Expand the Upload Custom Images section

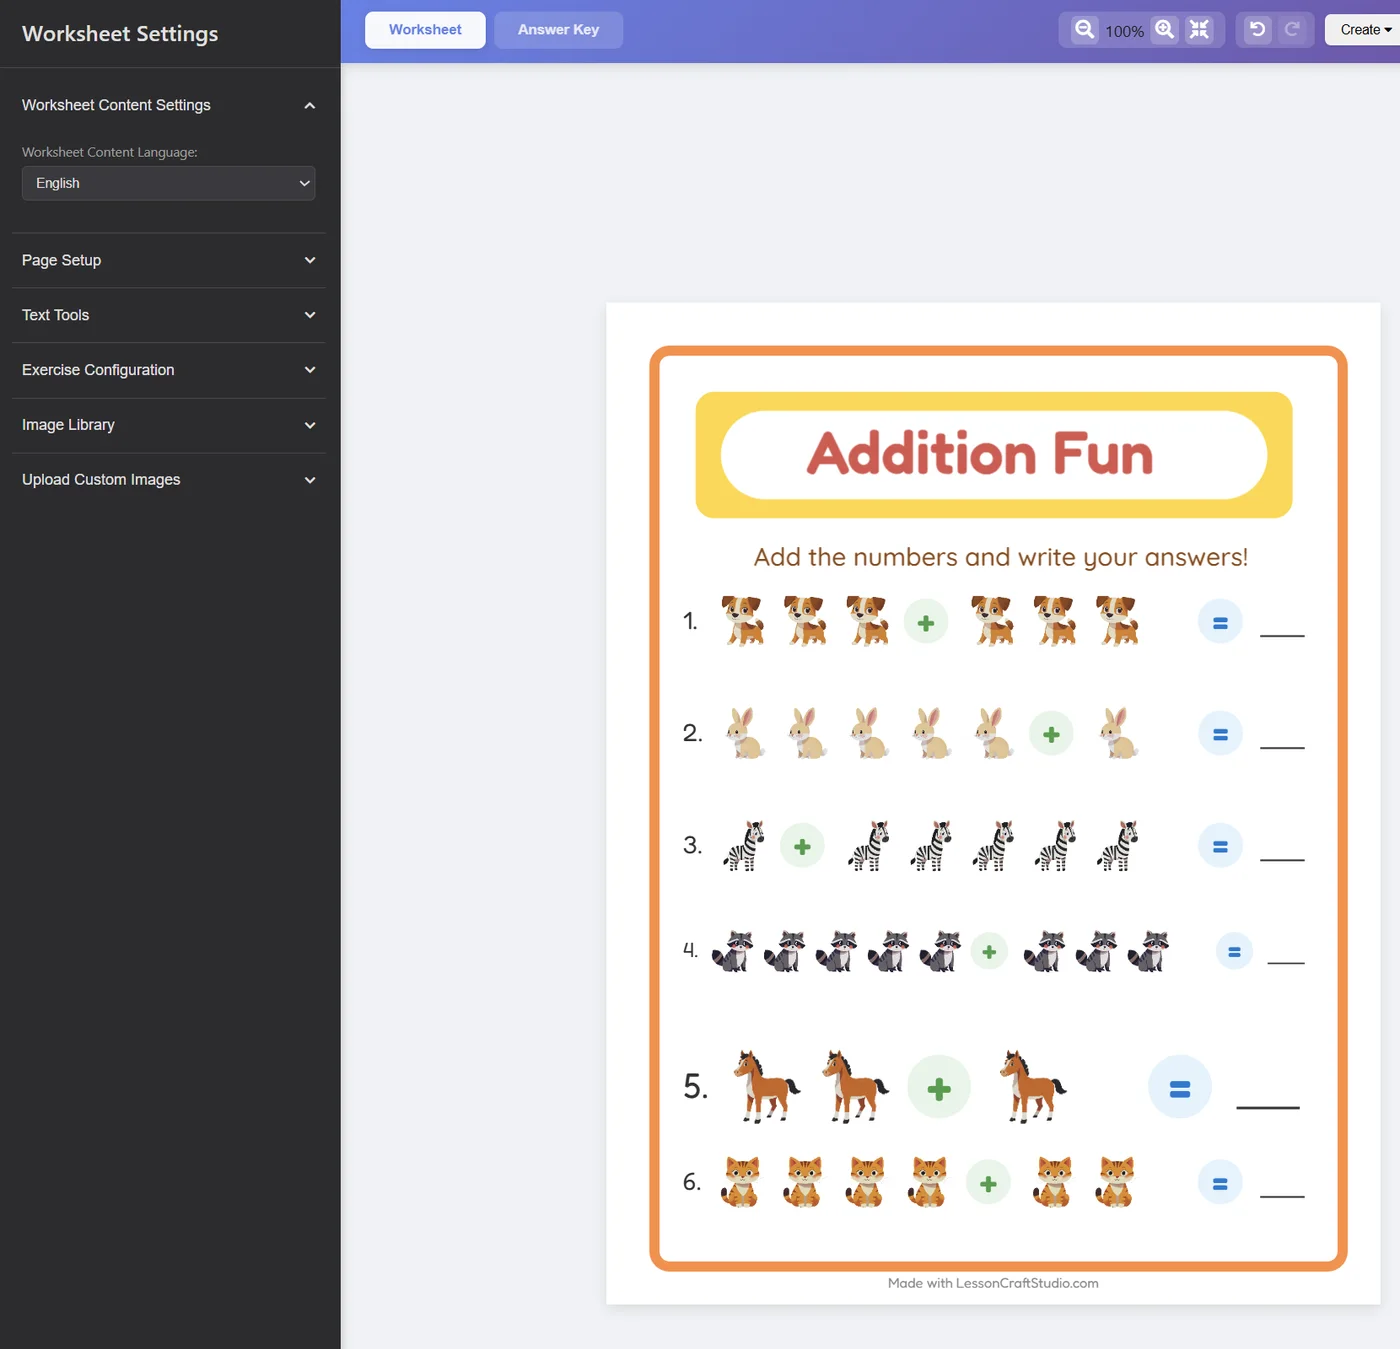[168, 480]
